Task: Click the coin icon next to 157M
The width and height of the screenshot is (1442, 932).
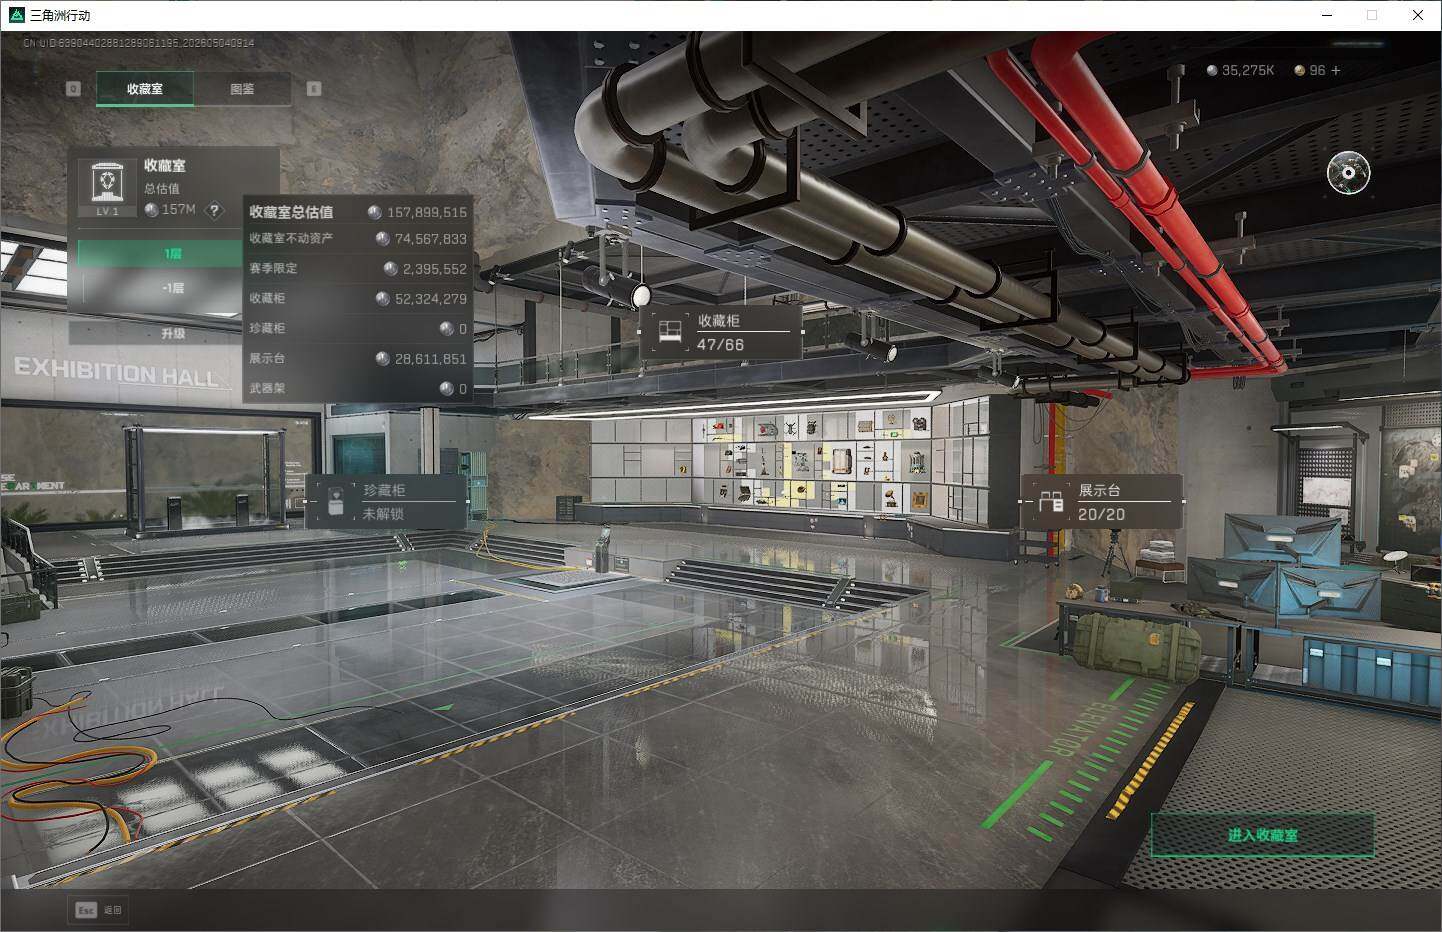Action: click(151, 210)
